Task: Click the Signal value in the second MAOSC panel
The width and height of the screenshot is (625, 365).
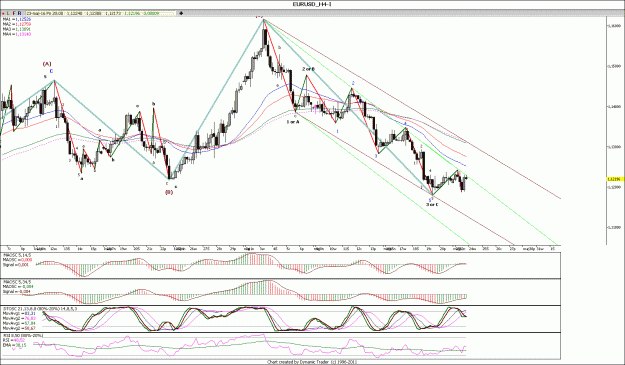Action: point(17,292)
